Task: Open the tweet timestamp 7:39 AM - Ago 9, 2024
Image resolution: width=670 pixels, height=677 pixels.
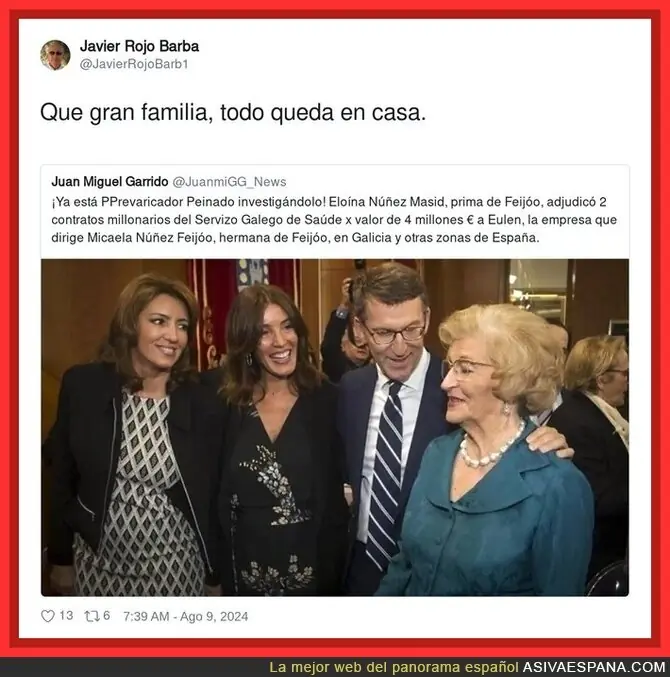Action: click(186, 616)
